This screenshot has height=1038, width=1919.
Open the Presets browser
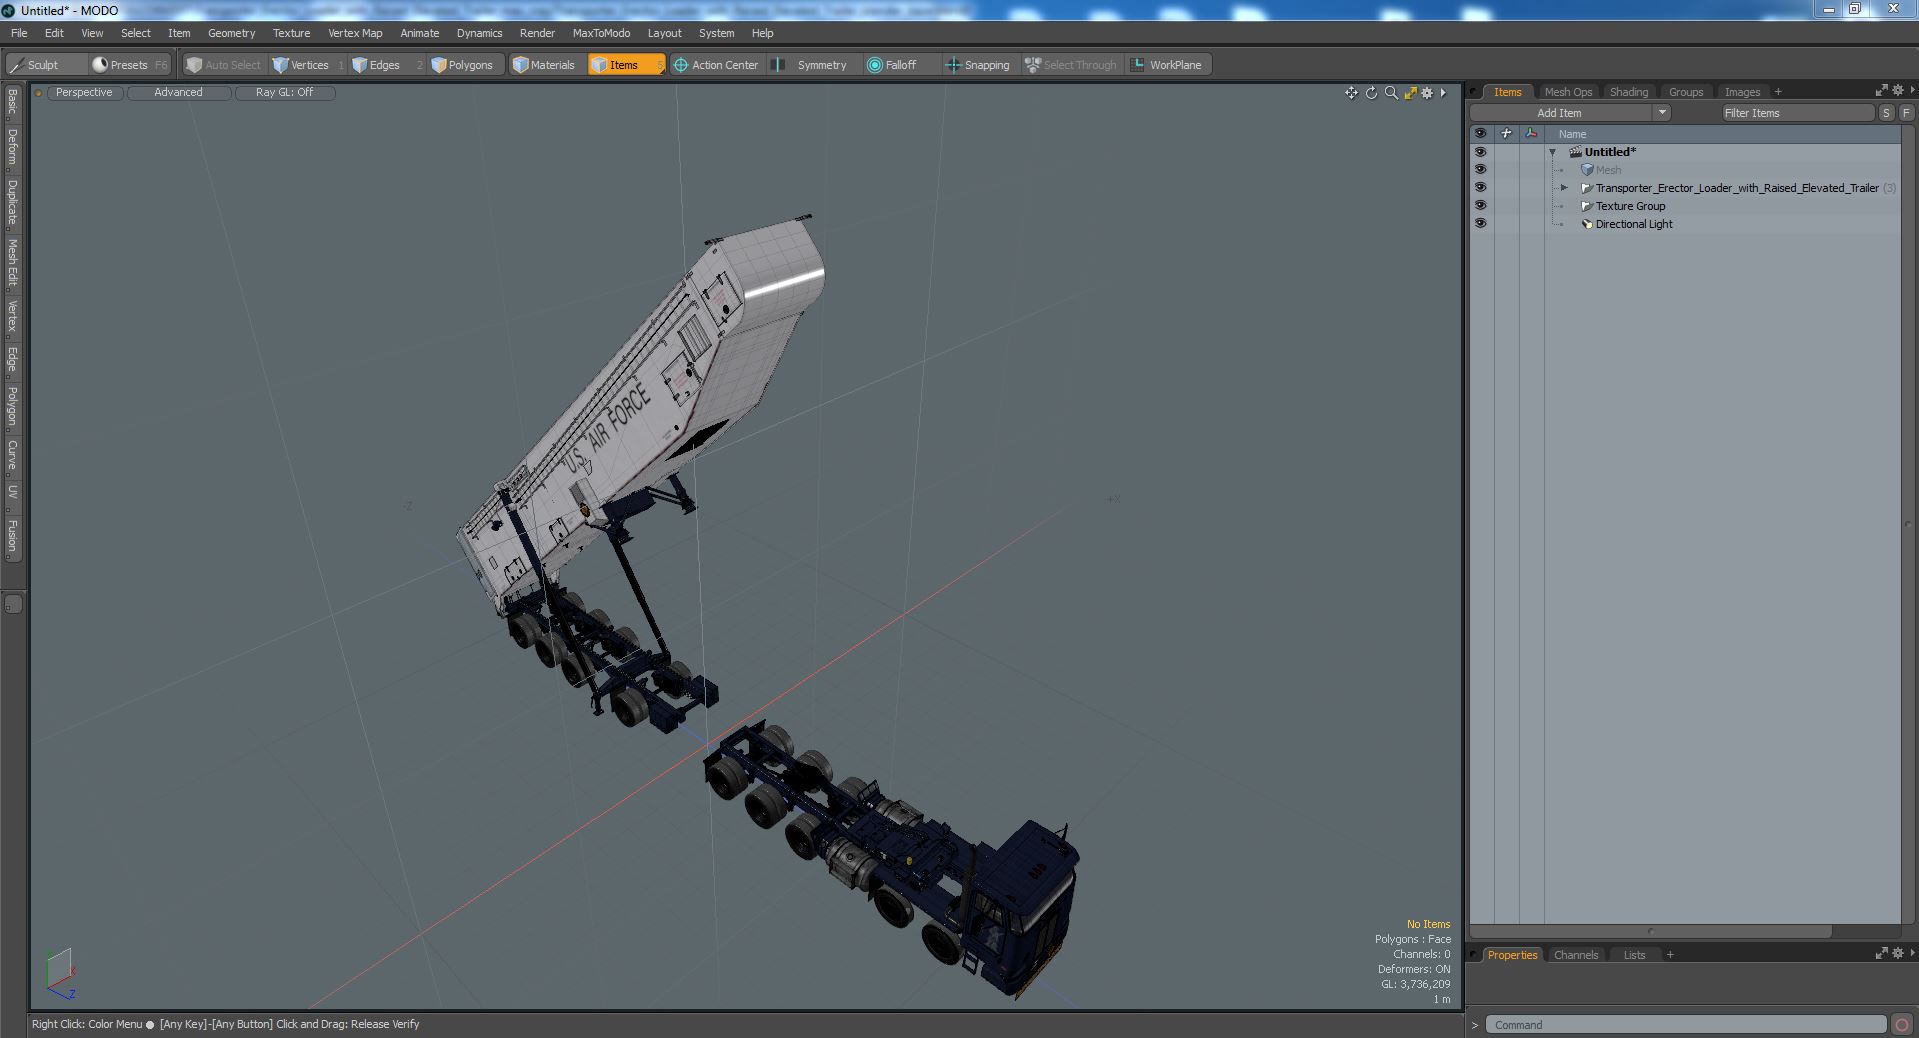click(130, 65)
